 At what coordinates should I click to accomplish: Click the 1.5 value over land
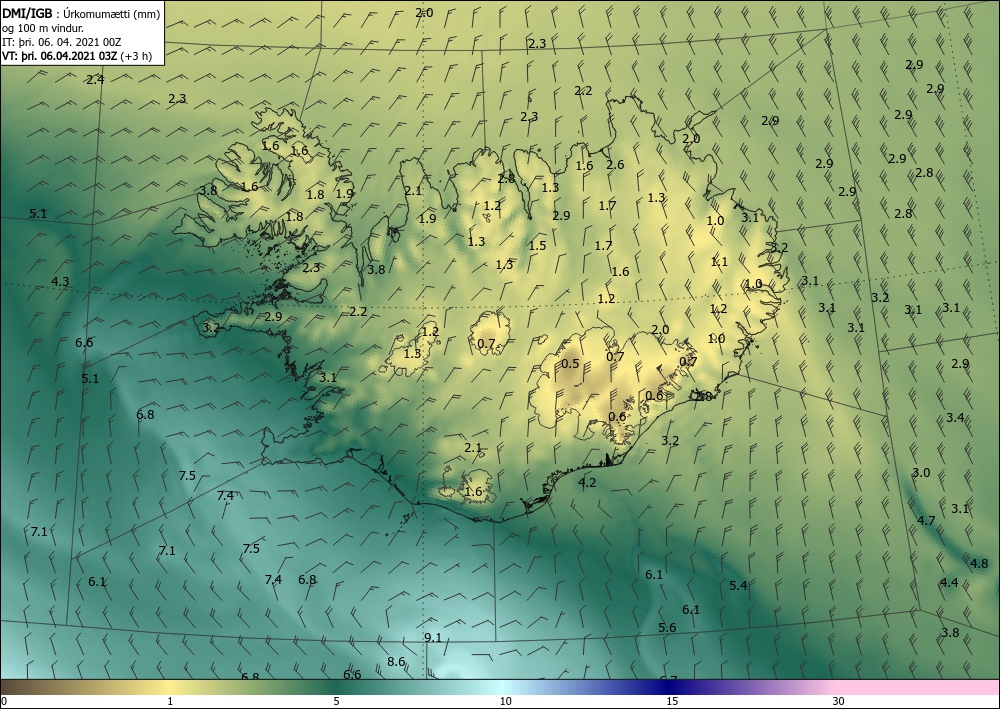(538, 245)
